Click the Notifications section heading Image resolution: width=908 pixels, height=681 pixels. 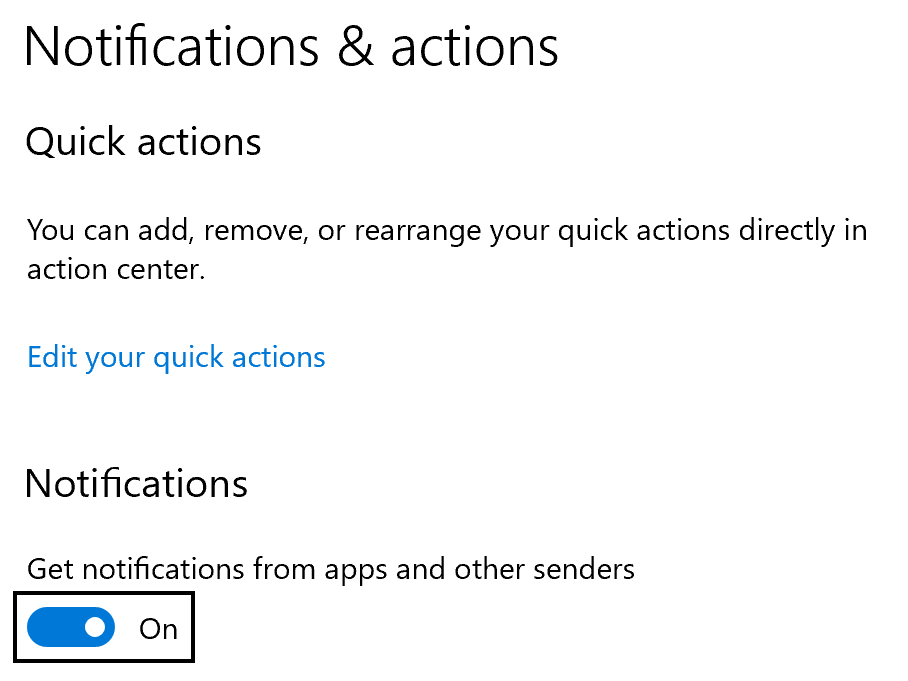[x=136, y=484]
